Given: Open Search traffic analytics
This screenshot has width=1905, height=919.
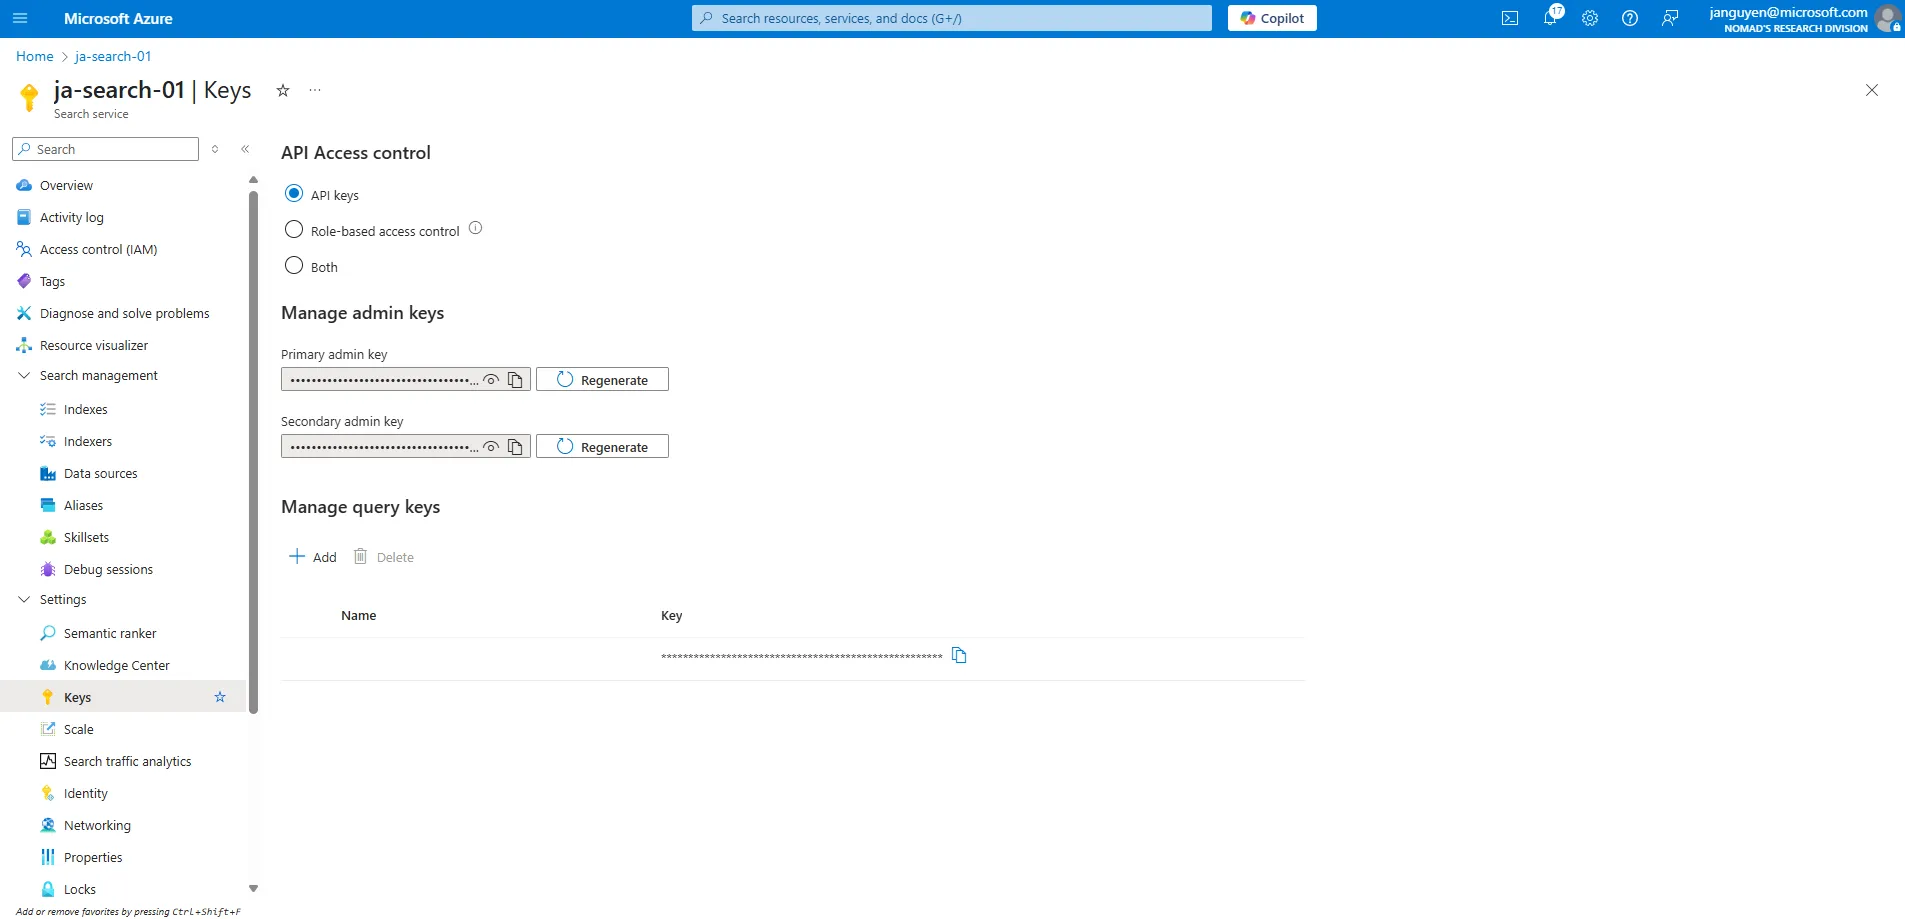Looking at the screenshot, I should (x=127, y=761).
